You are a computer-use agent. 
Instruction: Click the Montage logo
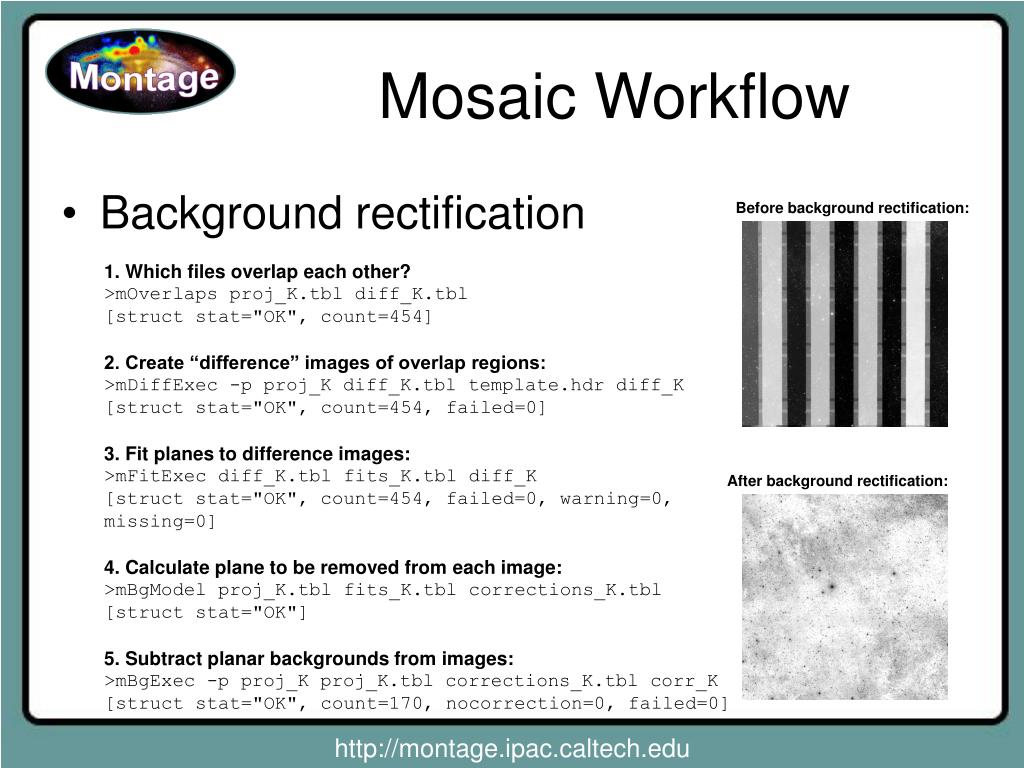[140, 72]
